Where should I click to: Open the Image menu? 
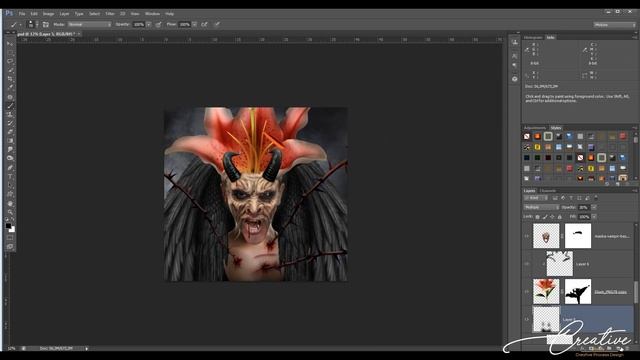[48, 14]
